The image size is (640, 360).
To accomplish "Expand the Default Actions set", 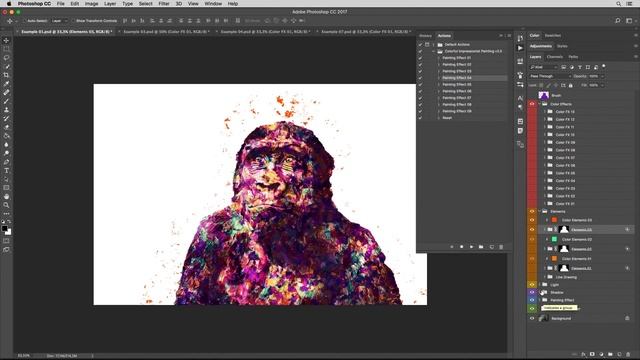I will pos(433,44).
